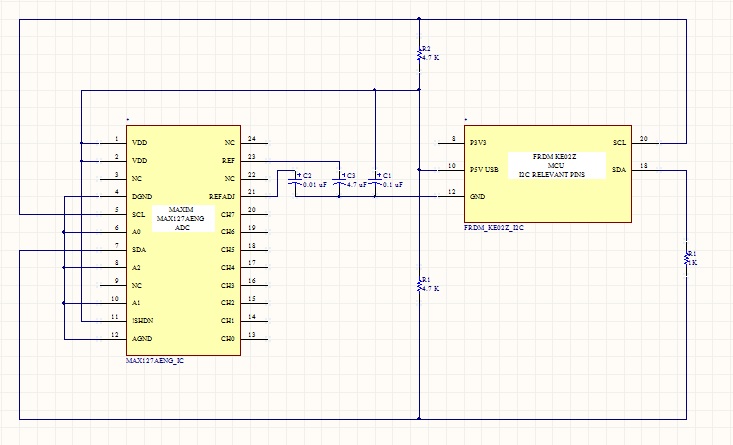Select the lower 4.7 K resistor R1
The width and height of the screenshot is (733, 445).
click(x=419, y=285)
